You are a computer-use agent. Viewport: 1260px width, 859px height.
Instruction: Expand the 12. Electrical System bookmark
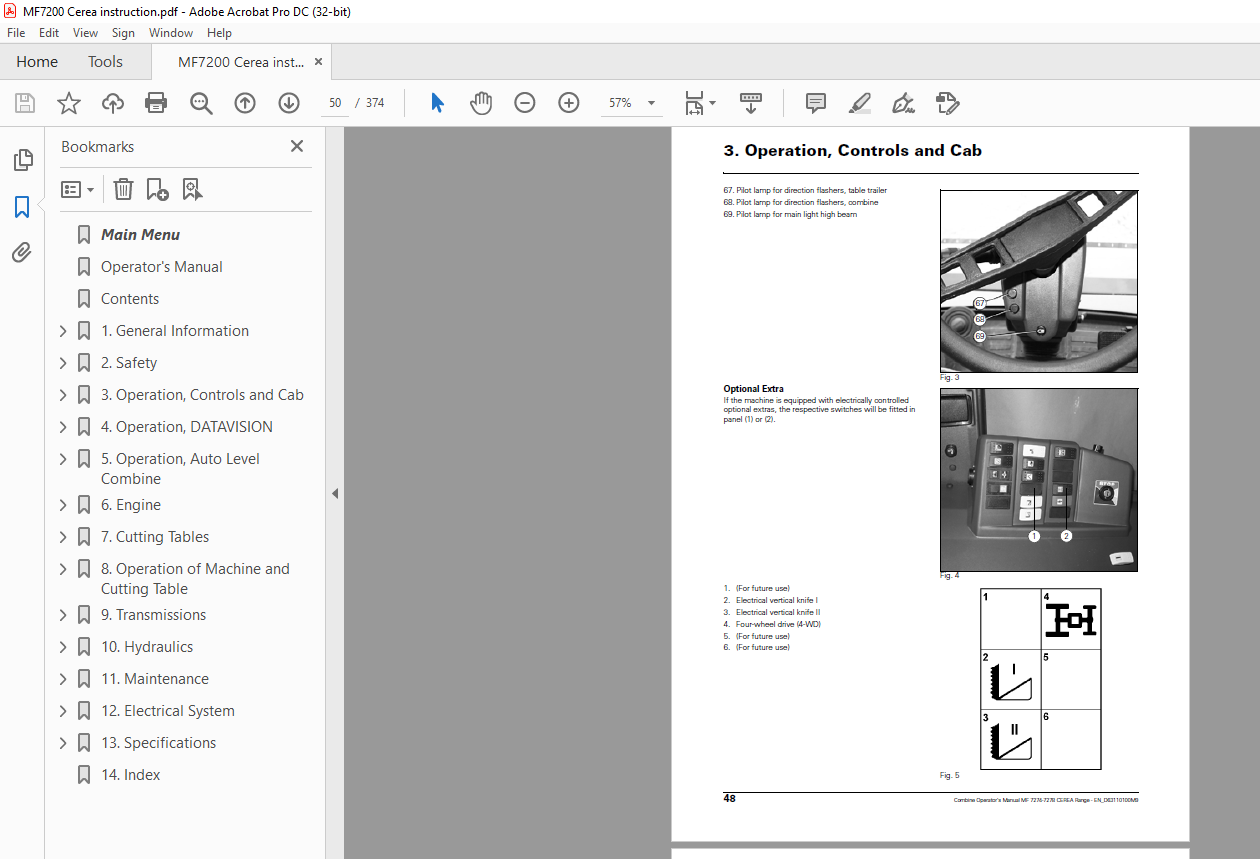pos(63,711)
